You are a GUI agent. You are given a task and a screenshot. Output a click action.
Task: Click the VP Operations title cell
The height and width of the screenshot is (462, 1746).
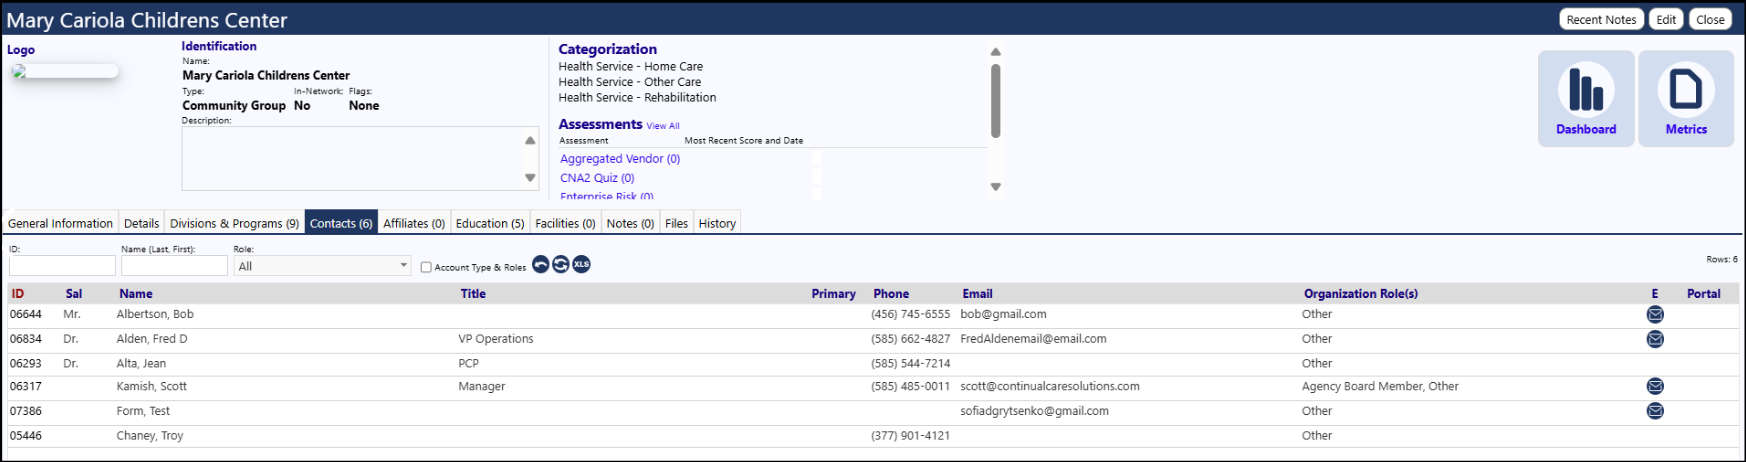496,339
